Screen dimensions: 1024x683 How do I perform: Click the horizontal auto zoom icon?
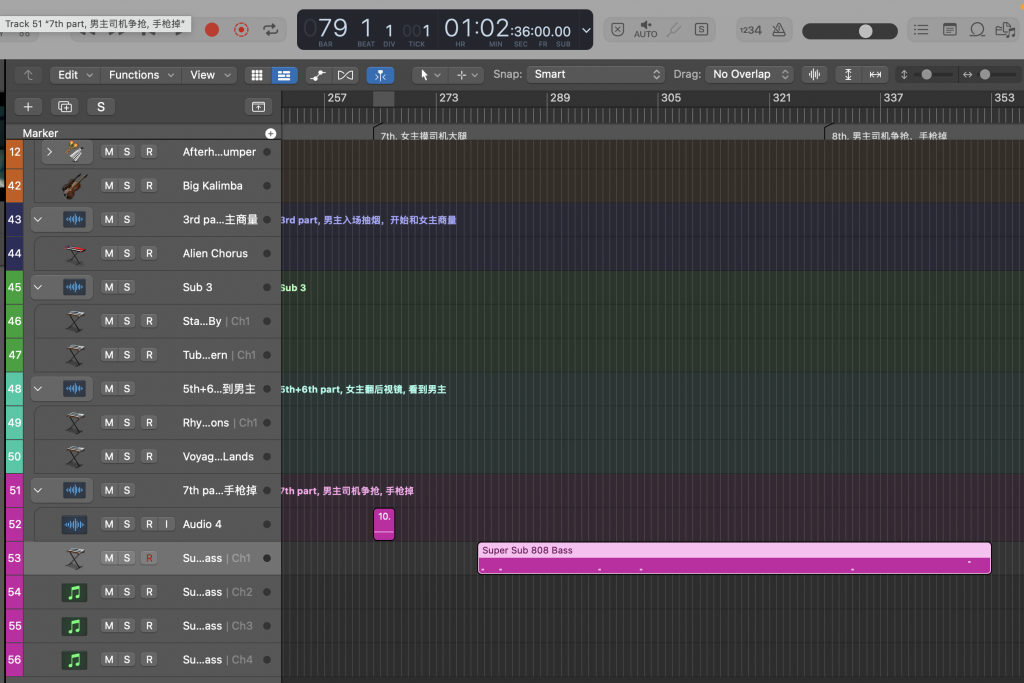point(875,74)
